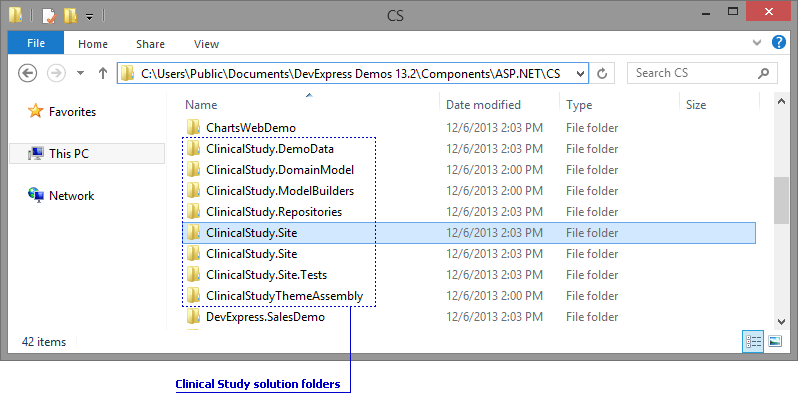
Task: Open the address bar history dropdown
Action: click(x=580, y=73)
